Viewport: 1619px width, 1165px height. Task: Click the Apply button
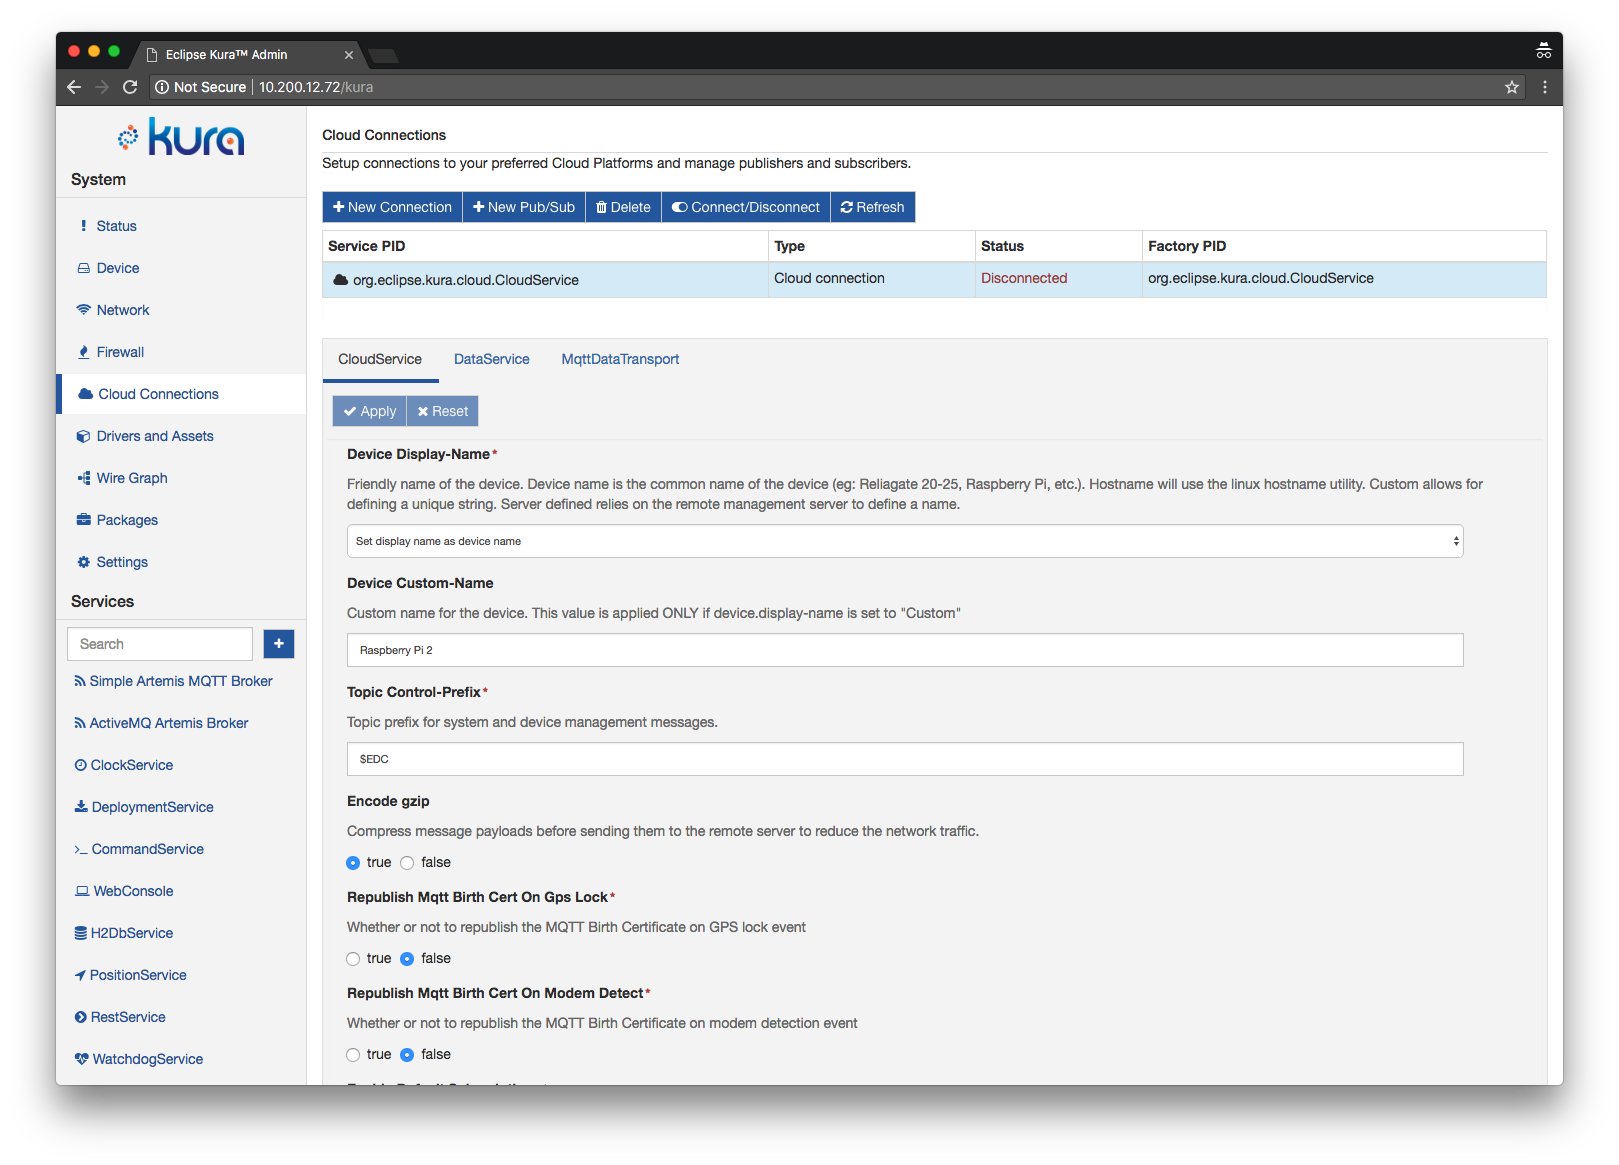tap(370, 411)
